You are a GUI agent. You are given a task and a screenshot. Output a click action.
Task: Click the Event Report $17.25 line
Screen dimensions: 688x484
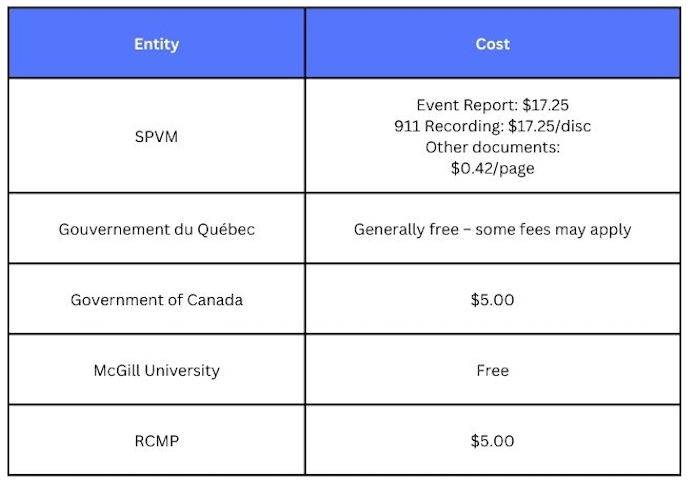[493, 105]
